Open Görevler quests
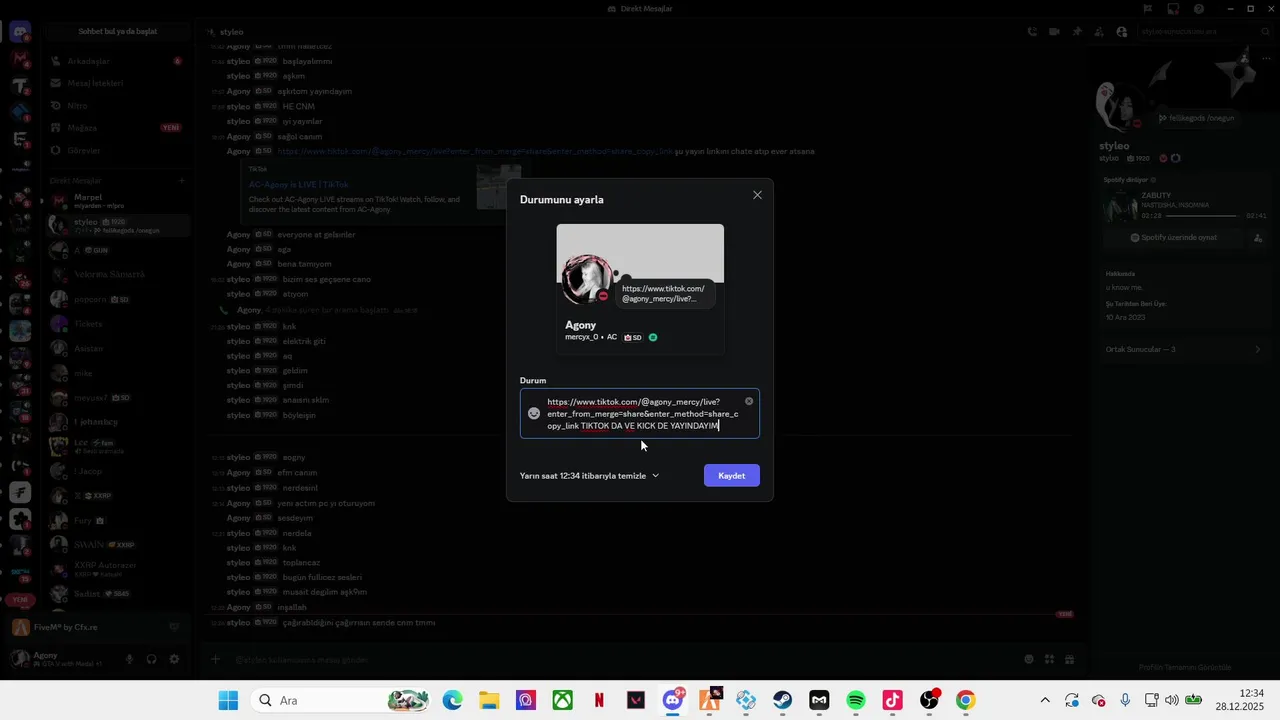The height and width of the screenshot is (720, 1280). (118, 150)
